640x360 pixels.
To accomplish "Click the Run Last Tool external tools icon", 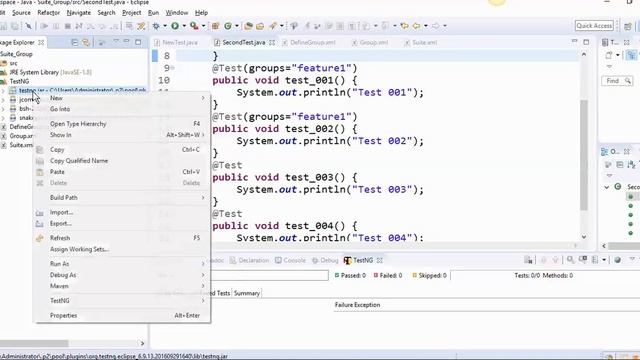I will point(194,26).
